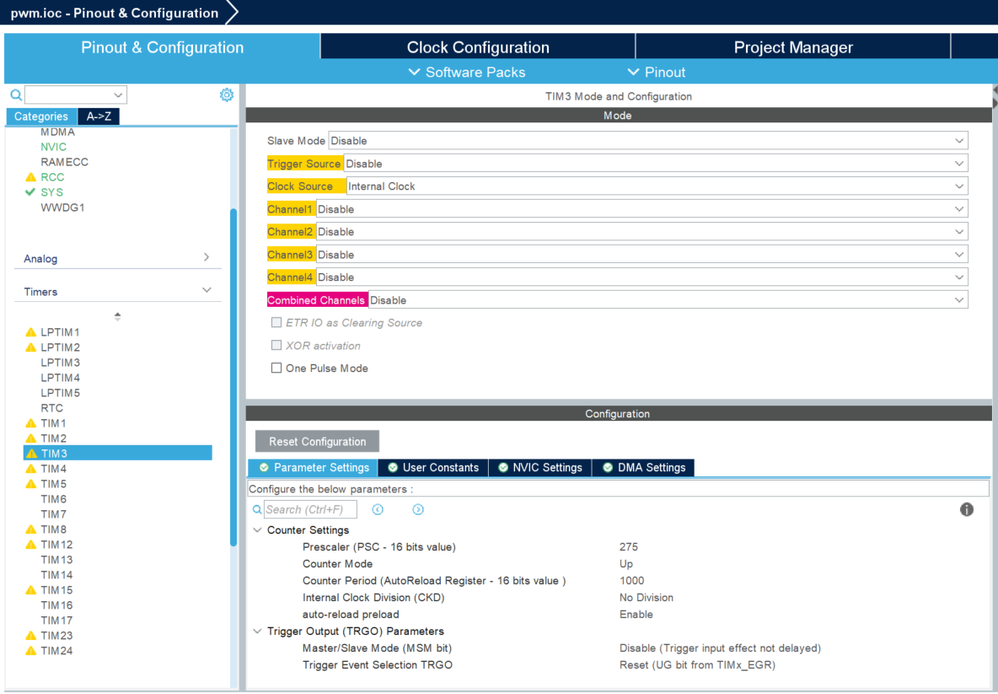
Task: Select the Parameter Settings tab
Action: coord(313,467)
